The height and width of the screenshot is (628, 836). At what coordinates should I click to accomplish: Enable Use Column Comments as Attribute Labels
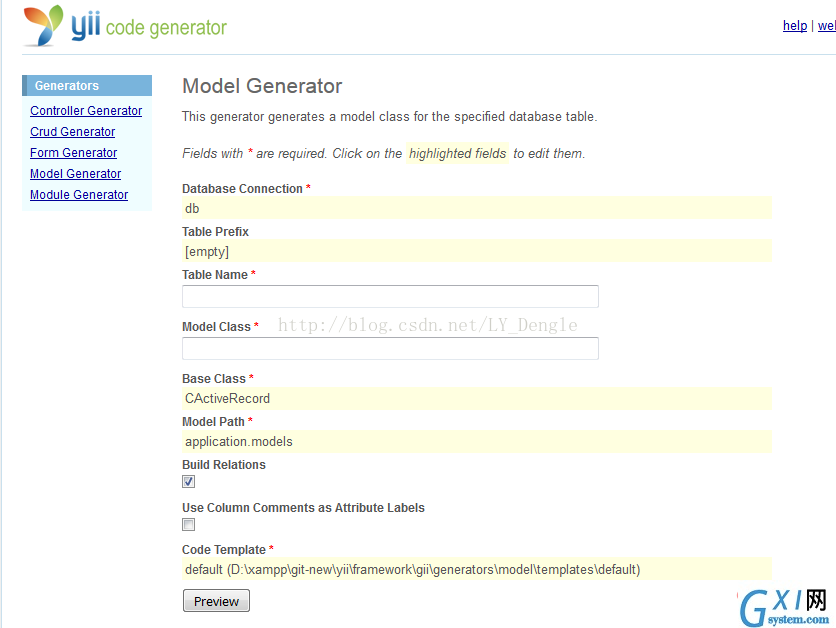pos(188,525)
